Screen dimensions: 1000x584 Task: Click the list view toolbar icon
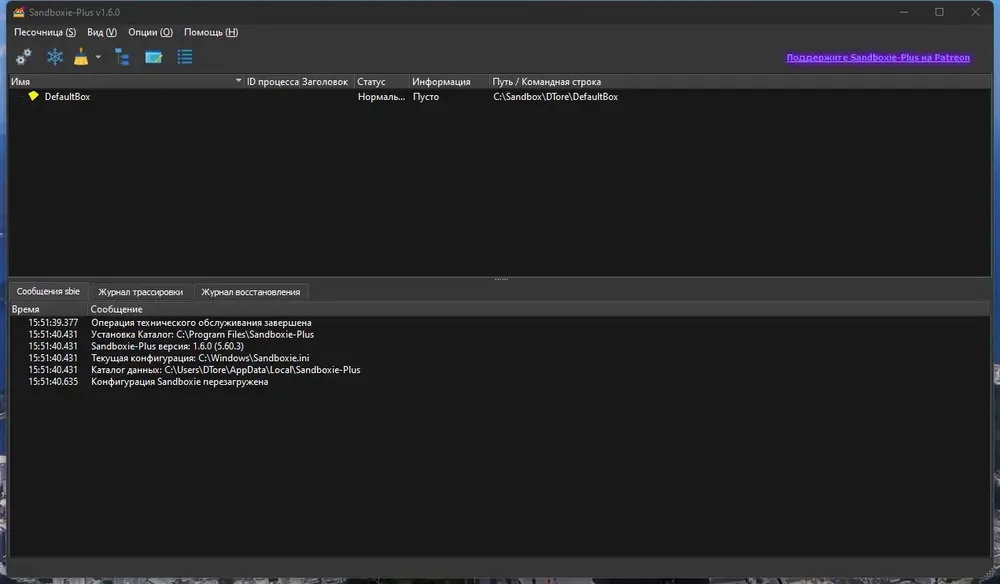point(185,57)
